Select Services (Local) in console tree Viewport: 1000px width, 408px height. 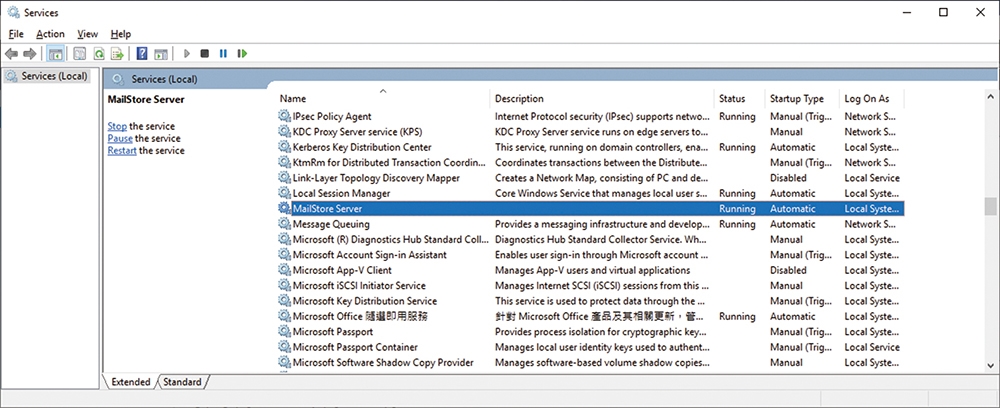pyautogui.click(x=47, y=76)
